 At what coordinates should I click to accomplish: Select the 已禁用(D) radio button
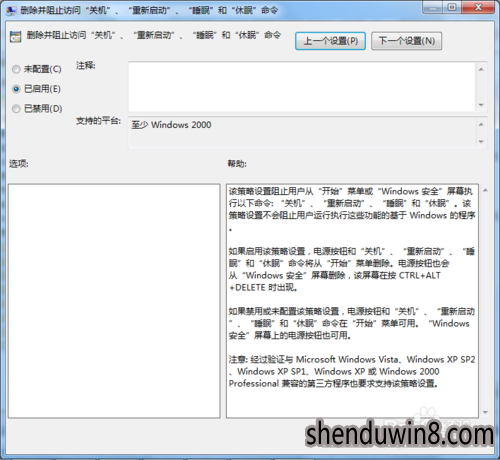(16, 109)
